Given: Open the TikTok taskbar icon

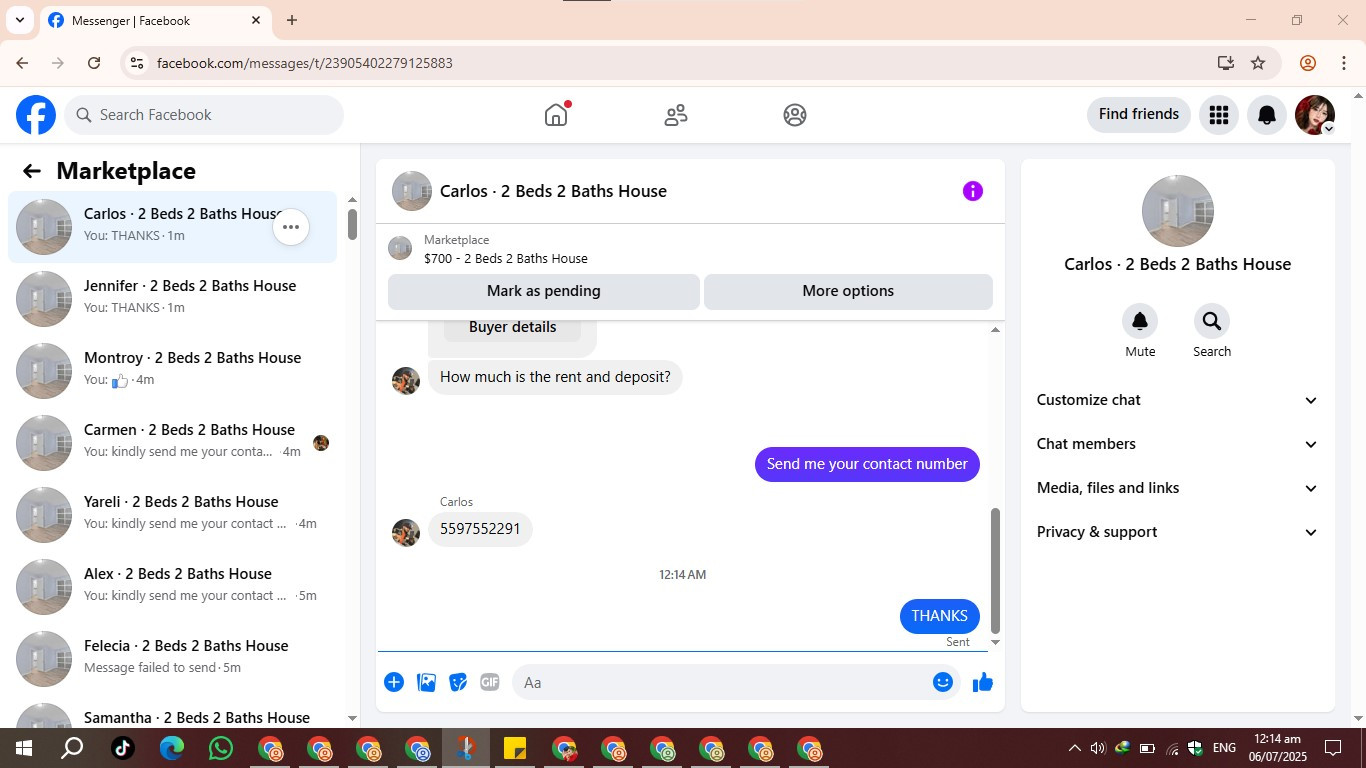Looking at the screenshot, I should (x=122, y=748).
